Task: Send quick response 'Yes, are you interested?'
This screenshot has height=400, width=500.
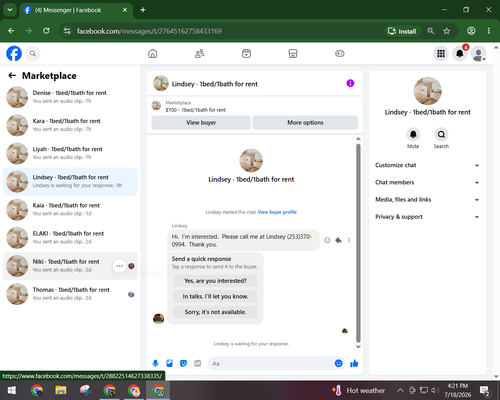Action: [215, 281]
